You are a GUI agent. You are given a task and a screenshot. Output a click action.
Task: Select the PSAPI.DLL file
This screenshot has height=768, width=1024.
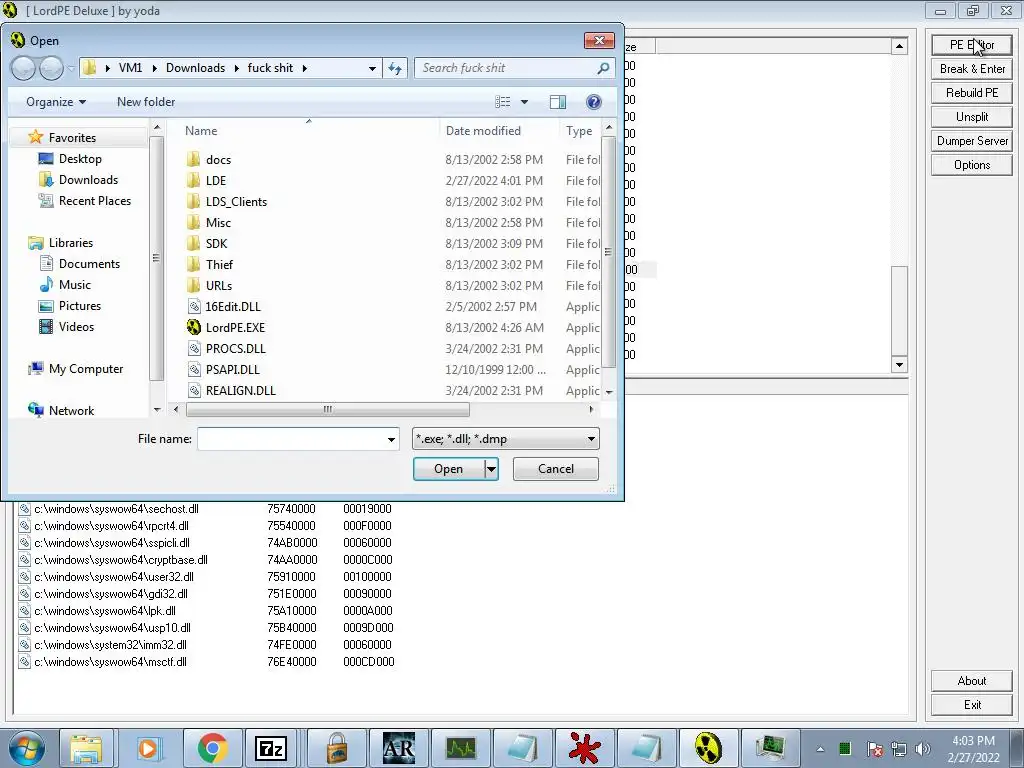click(x=232, y=370)
